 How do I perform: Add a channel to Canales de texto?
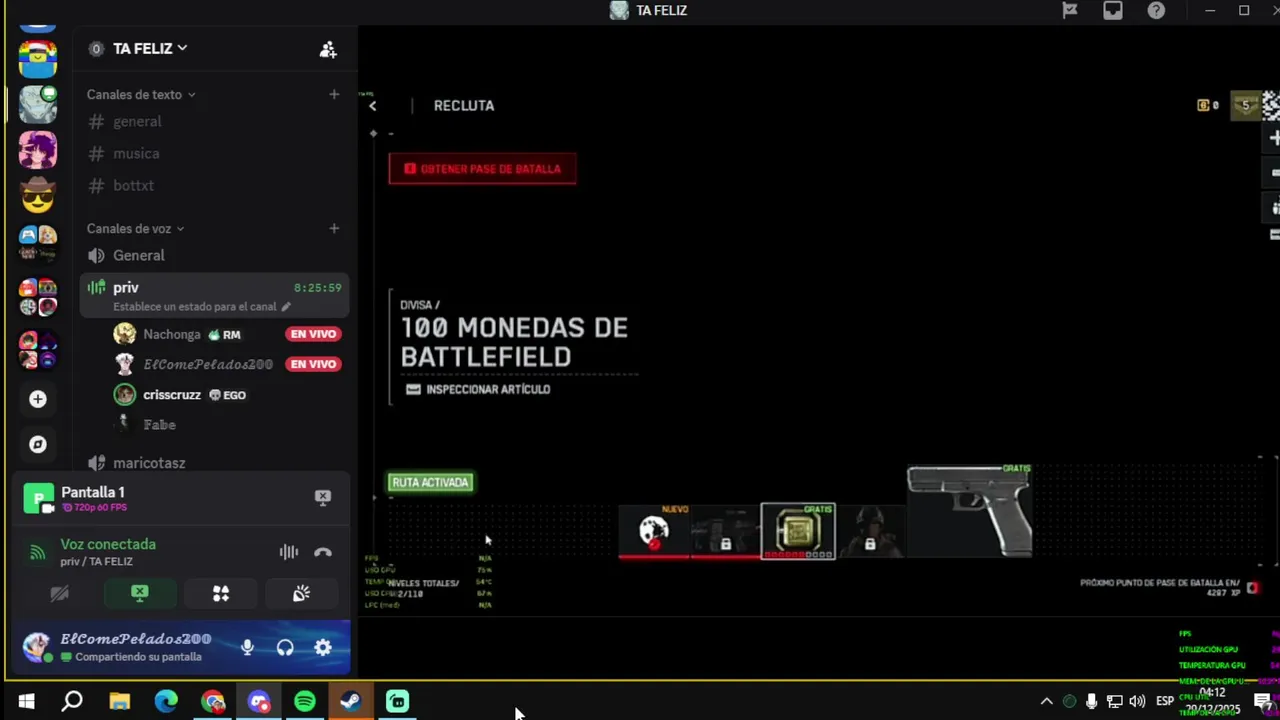pos(334,94)
